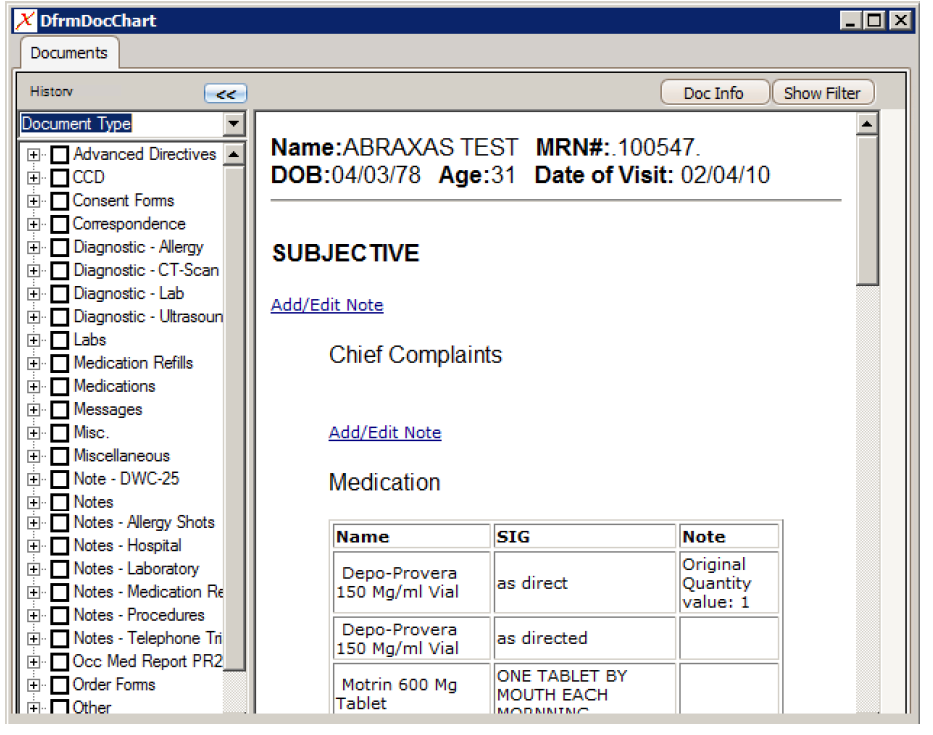Expand the Notes tree node

click(34, 503)
